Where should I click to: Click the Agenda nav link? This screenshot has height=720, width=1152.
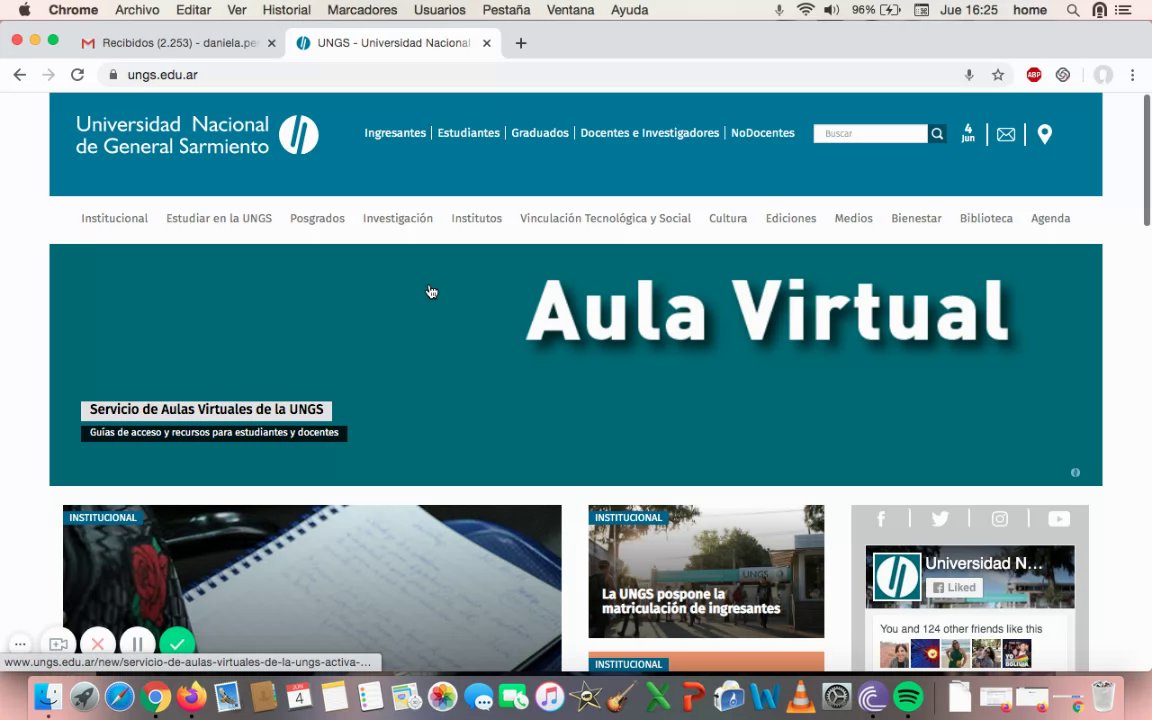1051,218
